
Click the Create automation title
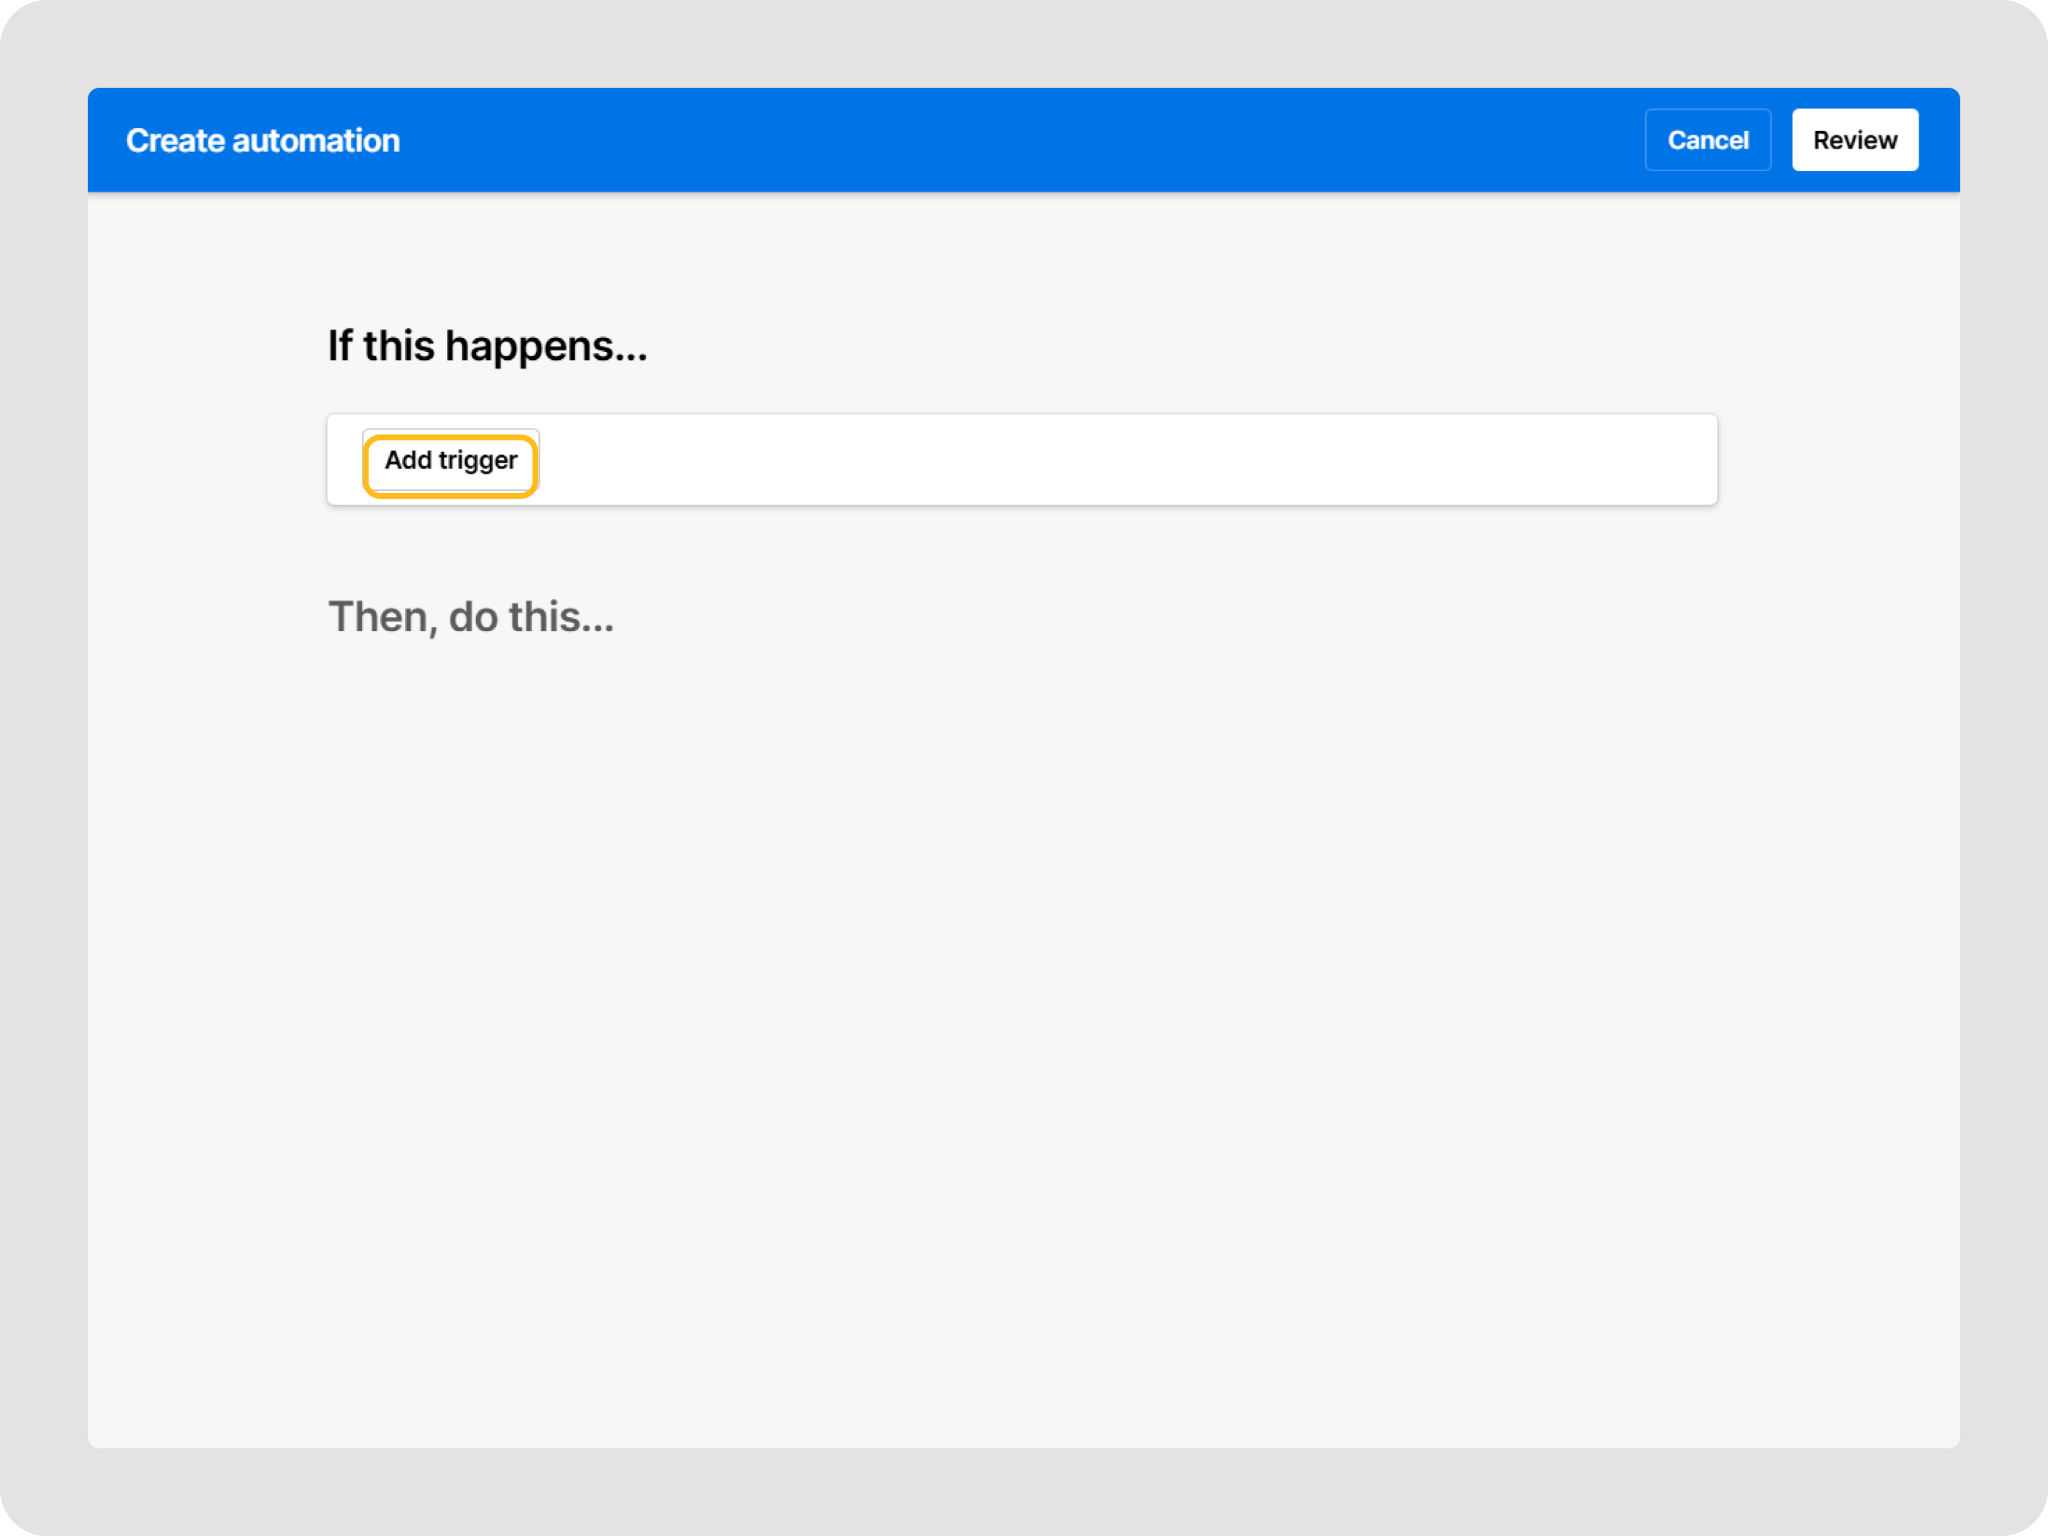point(262,141)
